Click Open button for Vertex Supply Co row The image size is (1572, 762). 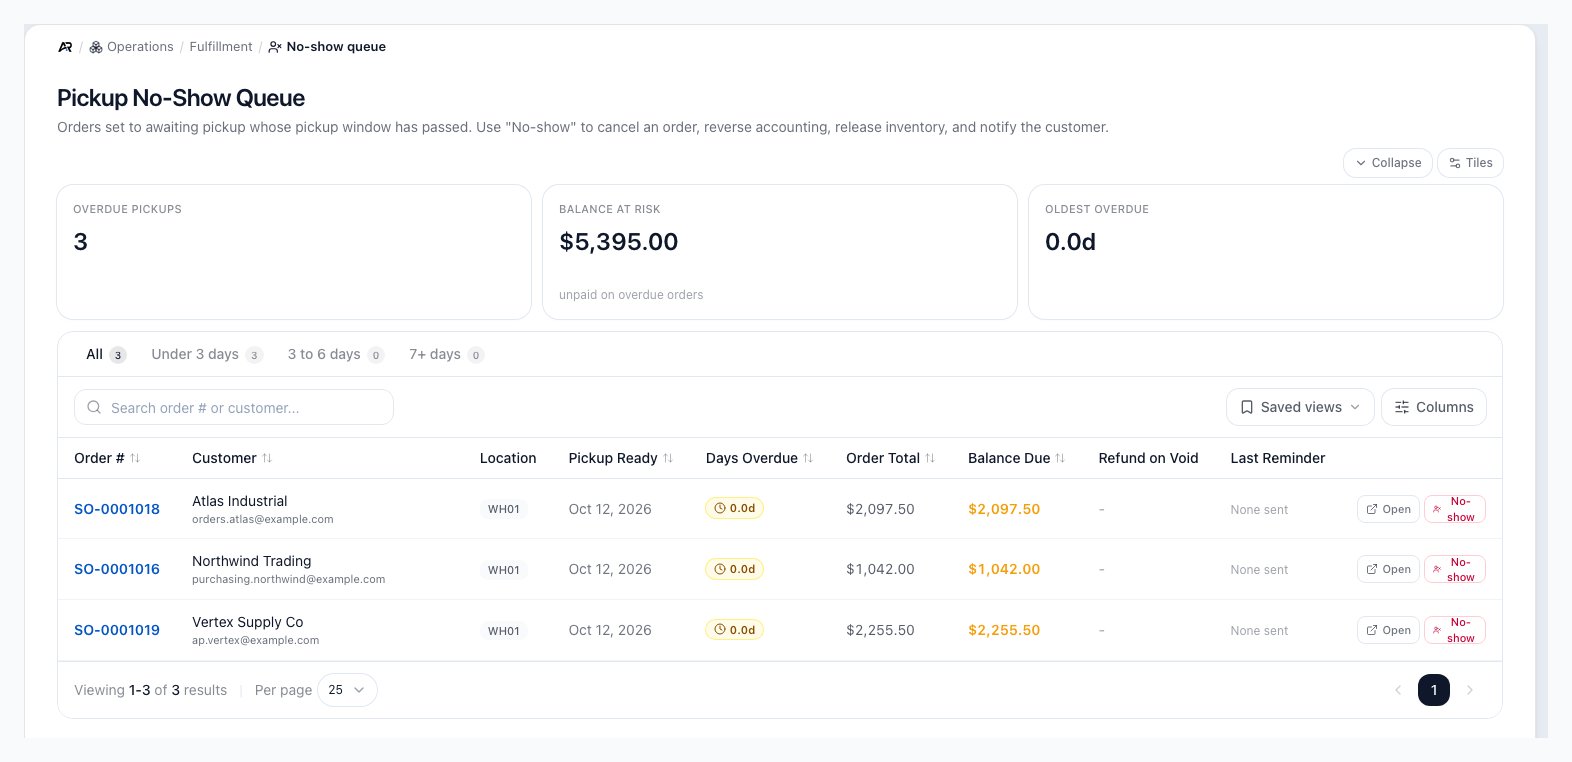click(1388, 630)
